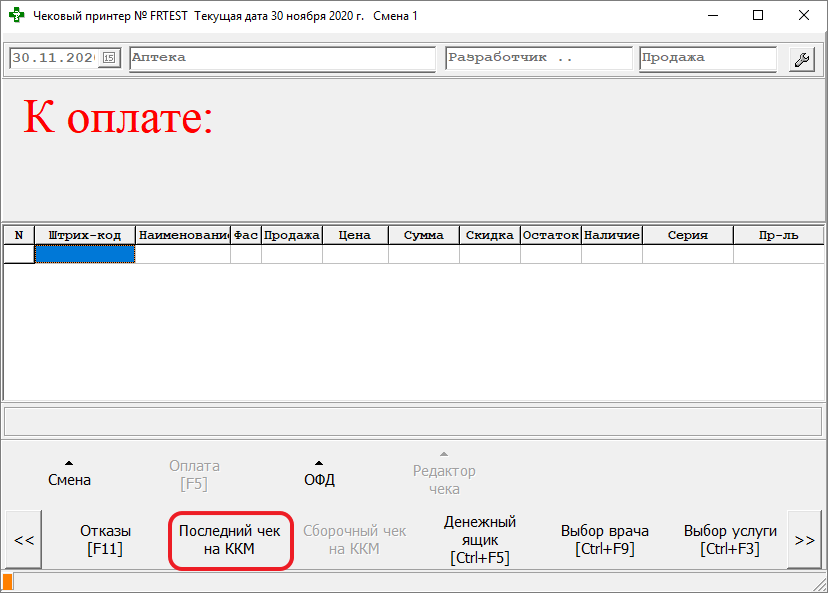Click the green cross app icon
Screen dimensions: 828x593
click(16, 16)
